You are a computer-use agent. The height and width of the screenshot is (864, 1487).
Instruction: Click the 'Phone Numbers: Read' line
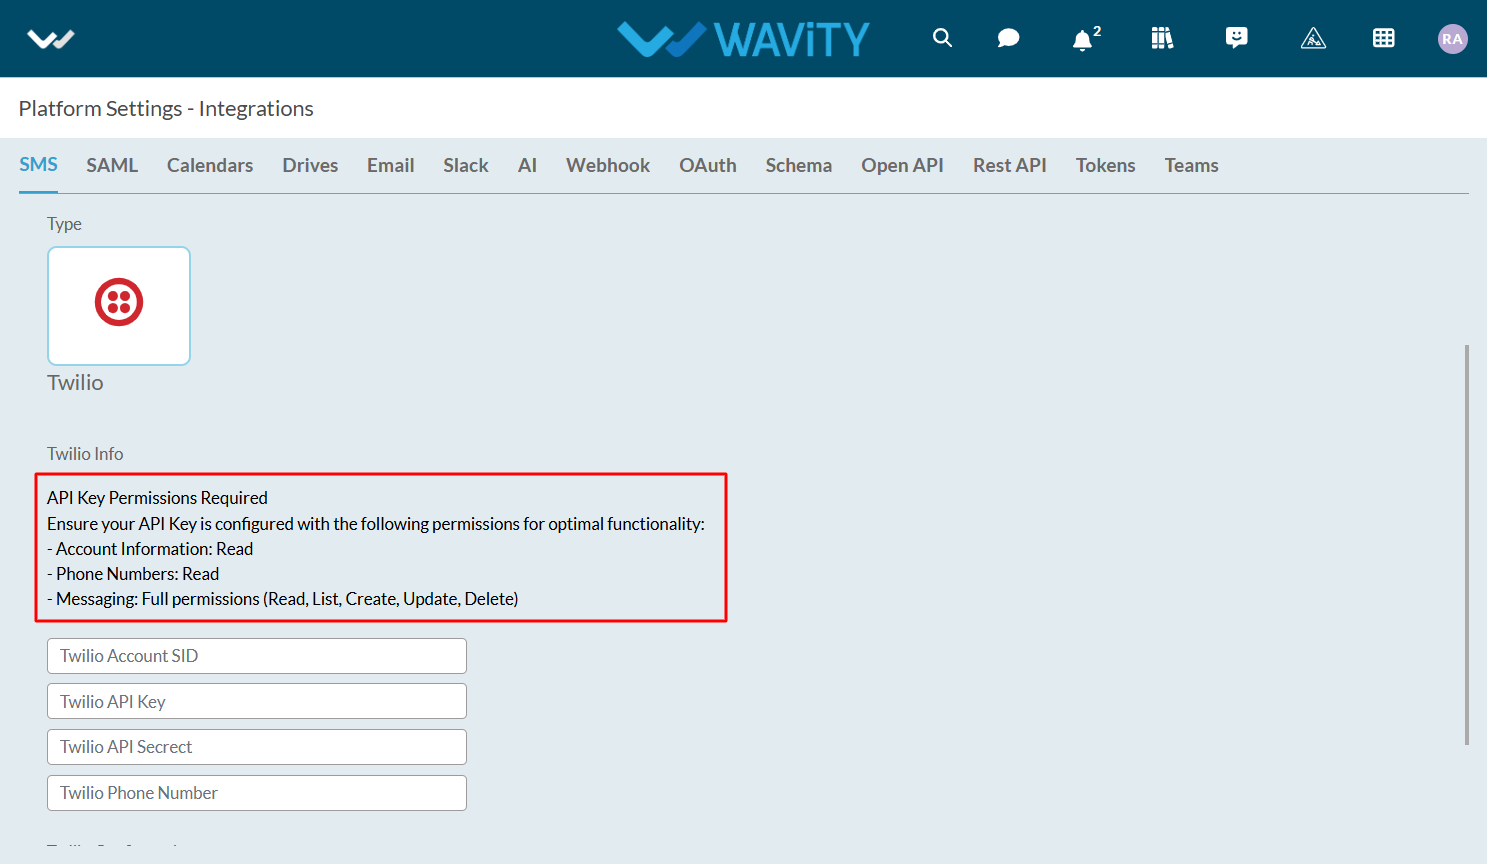[133, 574]
